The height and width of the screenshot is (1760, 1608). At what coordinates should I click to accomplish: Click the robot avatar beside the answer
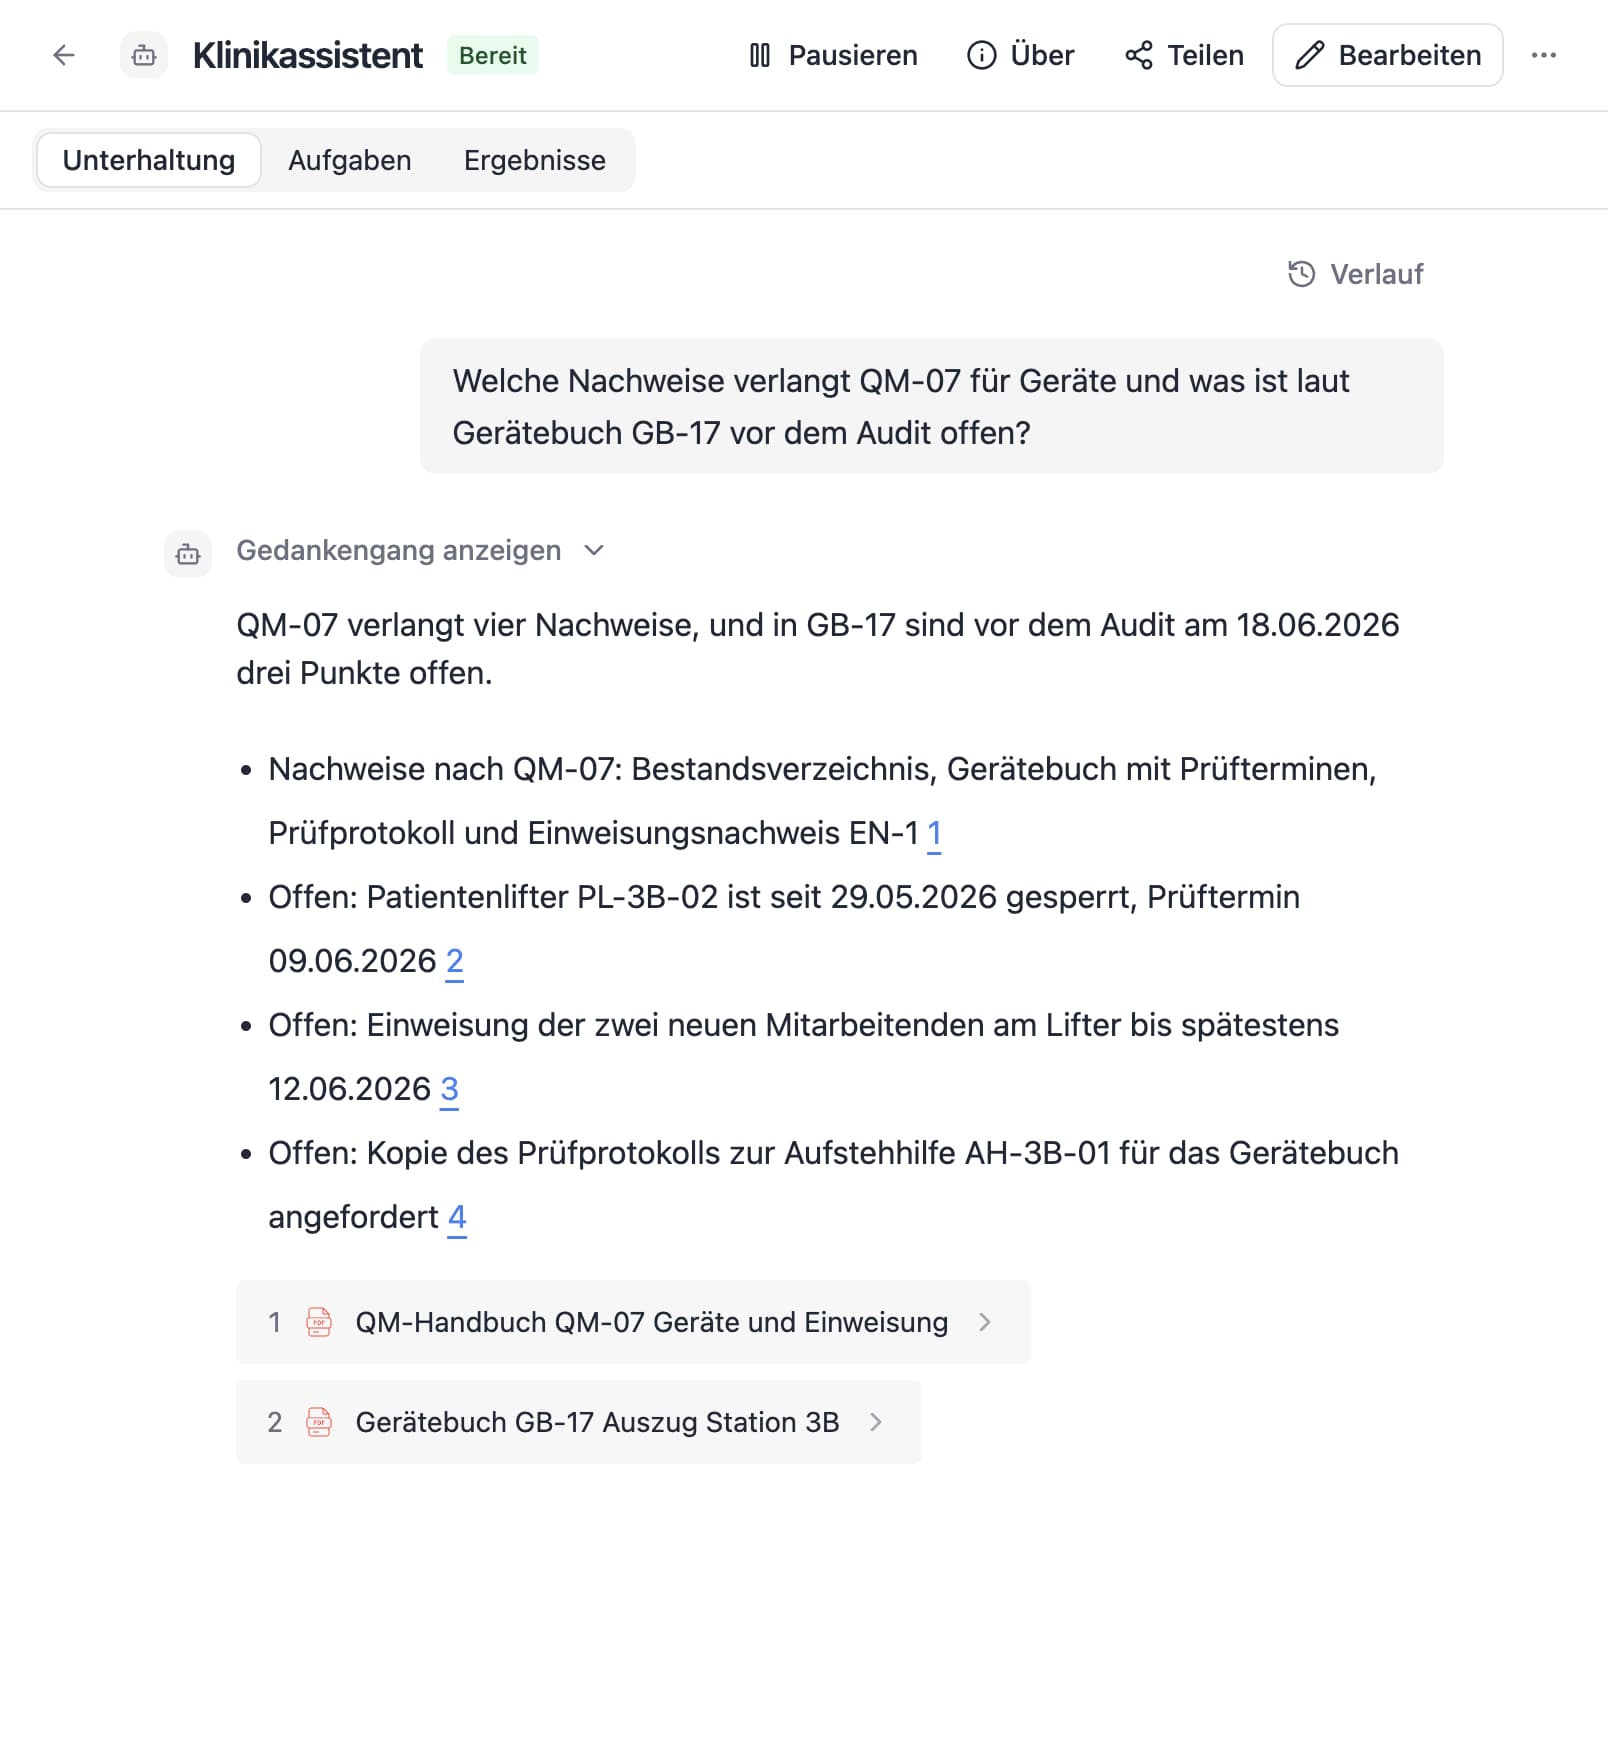[x=188, y=554]
